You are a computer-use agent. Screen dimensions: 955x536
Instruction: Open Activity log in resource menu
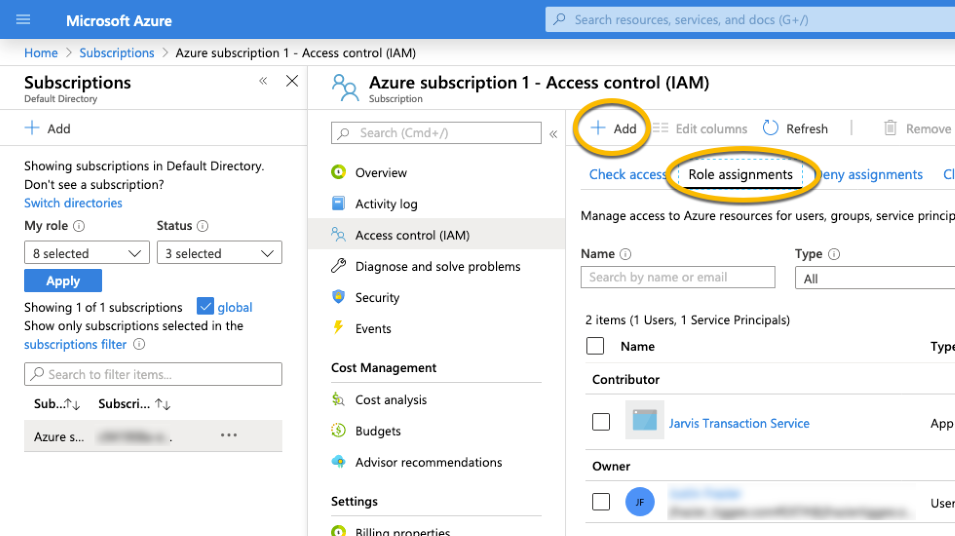click(386, 203)
